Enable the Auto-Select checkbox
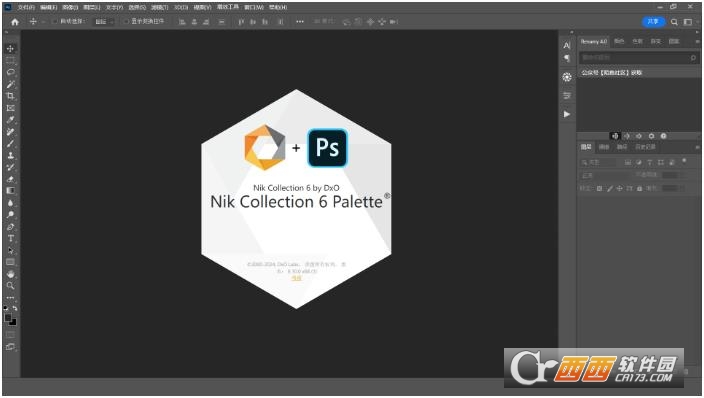Viewport: 704px width, 398px height. point(55,22)
